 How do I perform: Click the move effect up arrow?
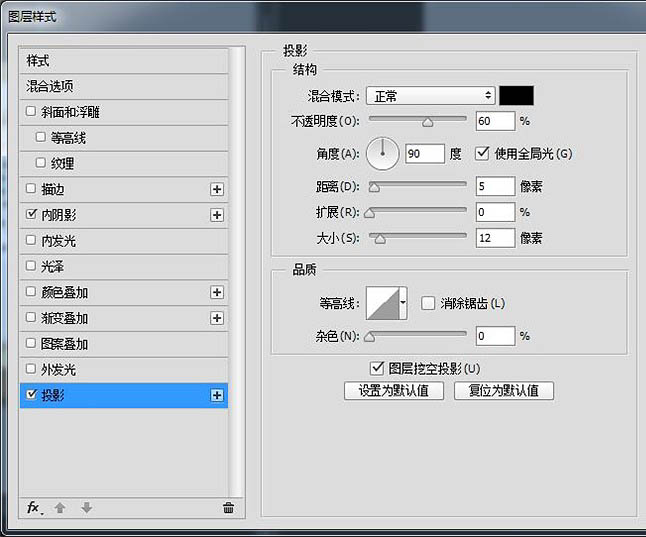[60, 508]
